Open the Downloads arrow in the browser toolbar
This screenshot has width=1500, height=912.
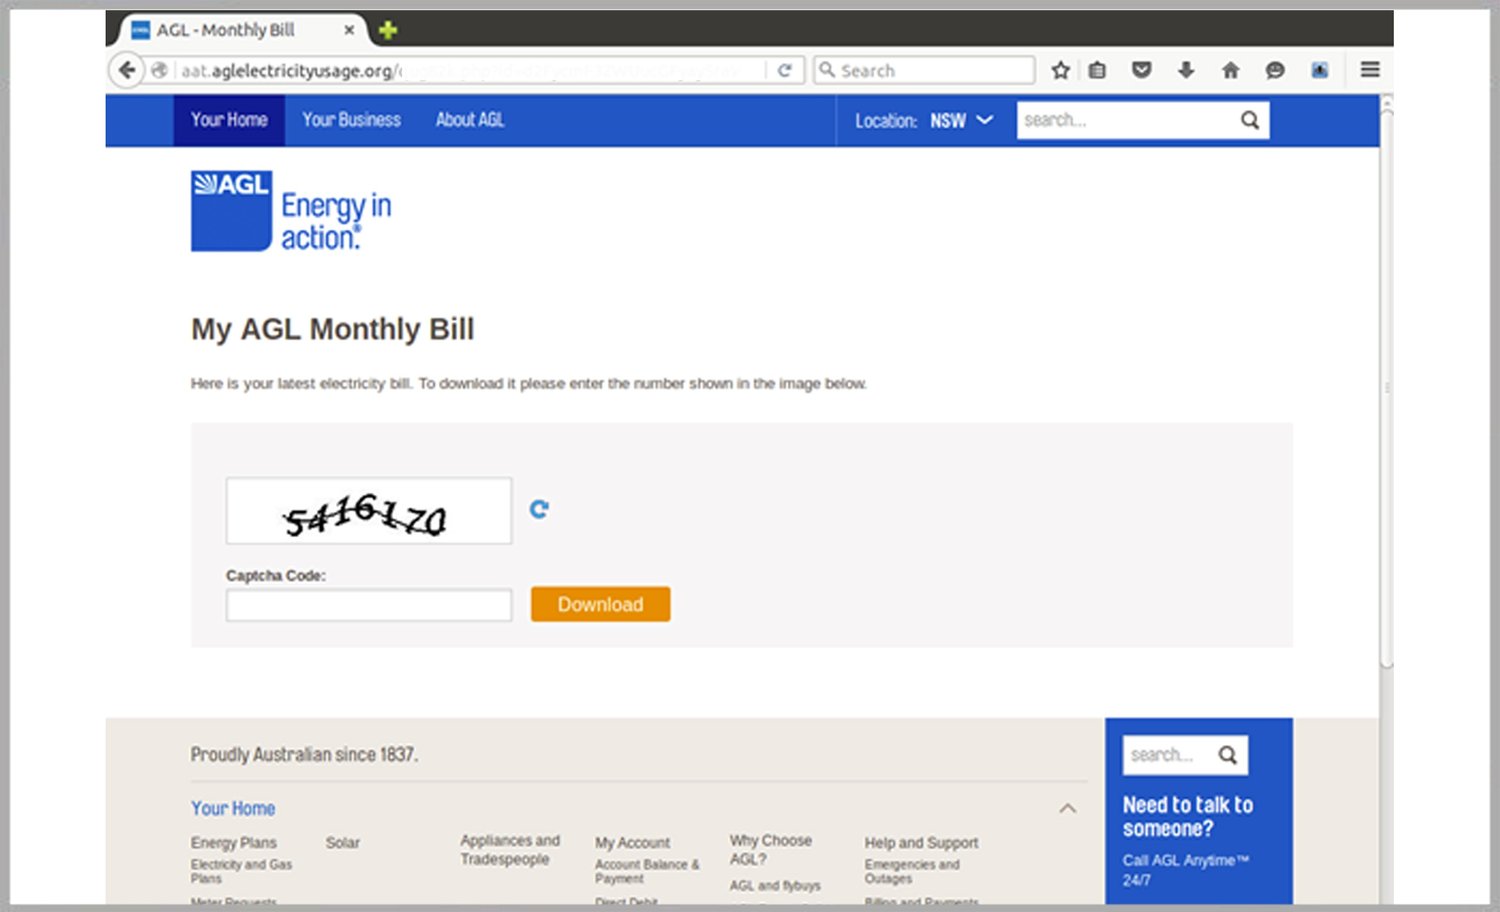coord(1186,70)
